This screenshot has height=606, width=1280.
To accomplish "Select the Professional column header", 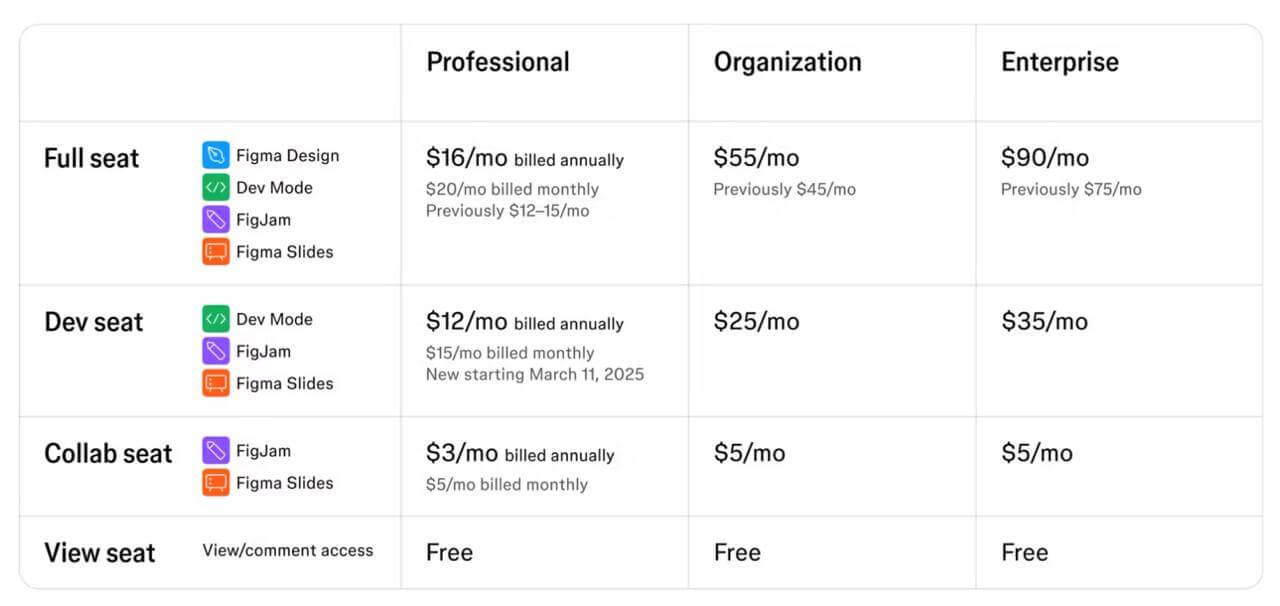I will [x=498, y=62].
